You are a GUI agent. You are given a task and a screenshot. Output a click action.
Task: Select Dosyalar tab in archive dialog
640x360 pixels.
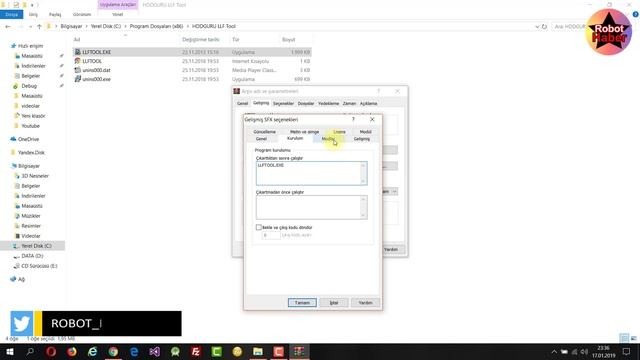coord(306,104)
